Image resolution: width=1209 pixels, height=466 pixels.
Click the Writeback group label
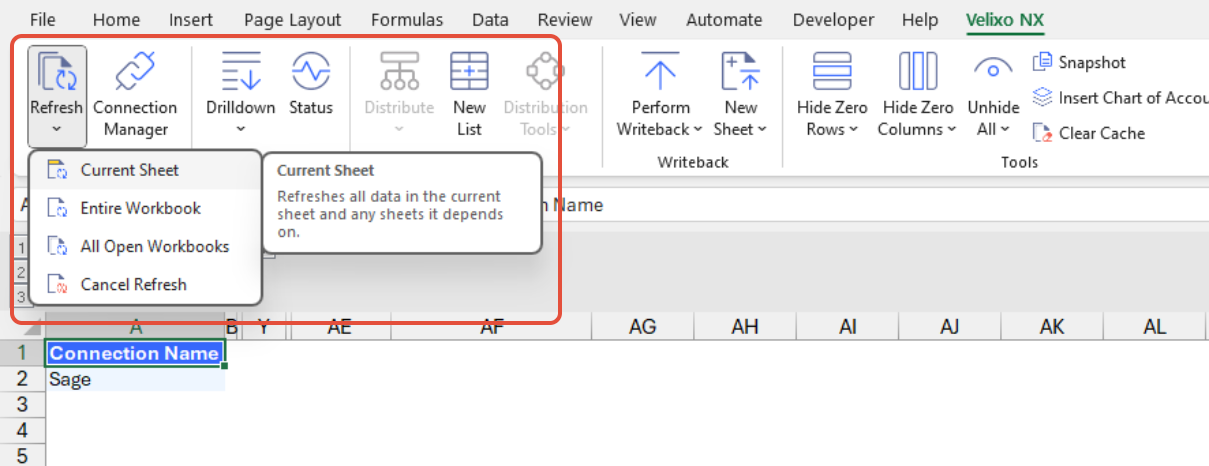[x=693, y=162]
